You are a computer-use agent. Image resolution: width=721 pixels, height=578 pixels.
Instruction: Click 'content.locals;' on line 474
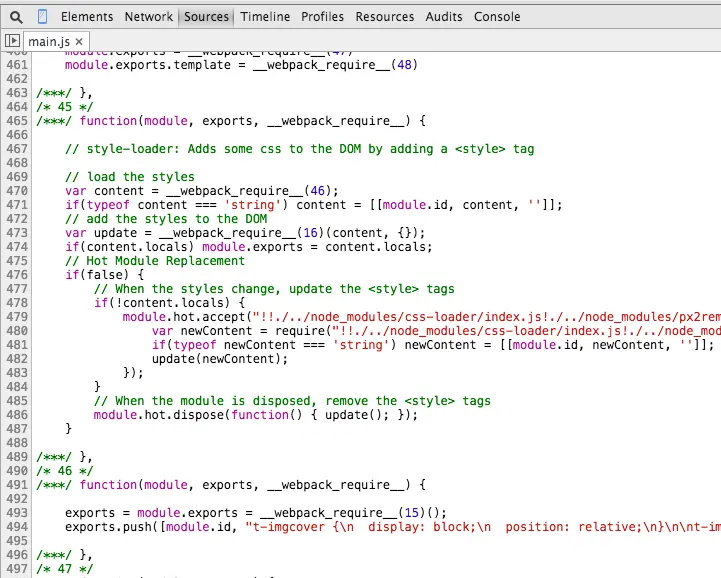[x=378, y=247]
